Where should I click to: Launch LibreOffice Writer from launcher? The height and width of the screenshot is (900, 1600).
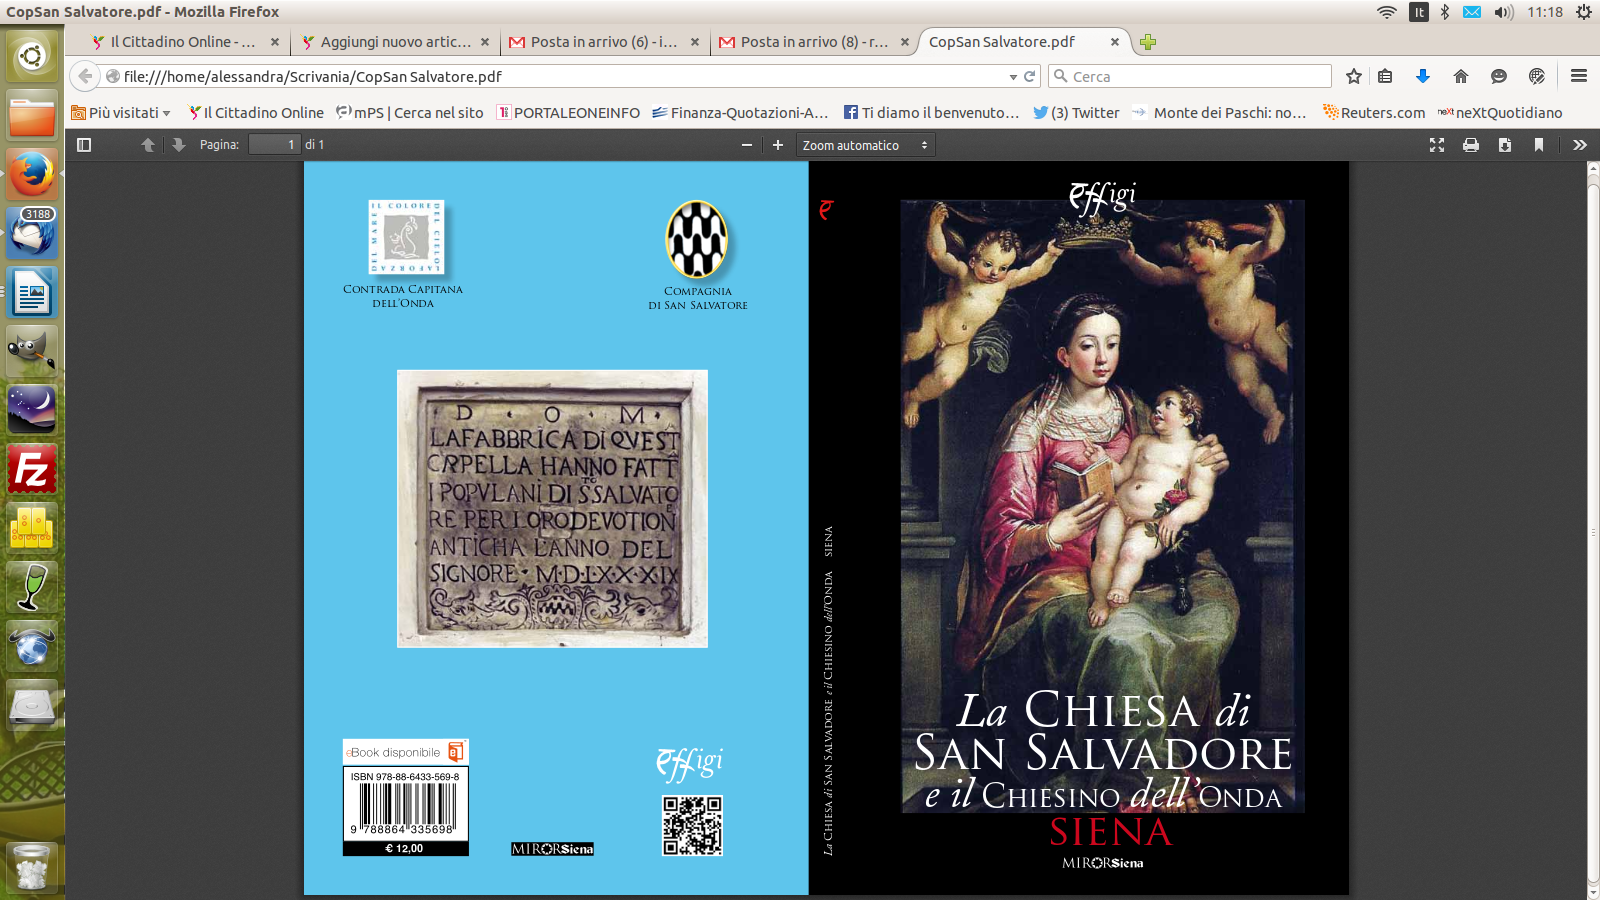pyautogui.click(x=32, y=292)
